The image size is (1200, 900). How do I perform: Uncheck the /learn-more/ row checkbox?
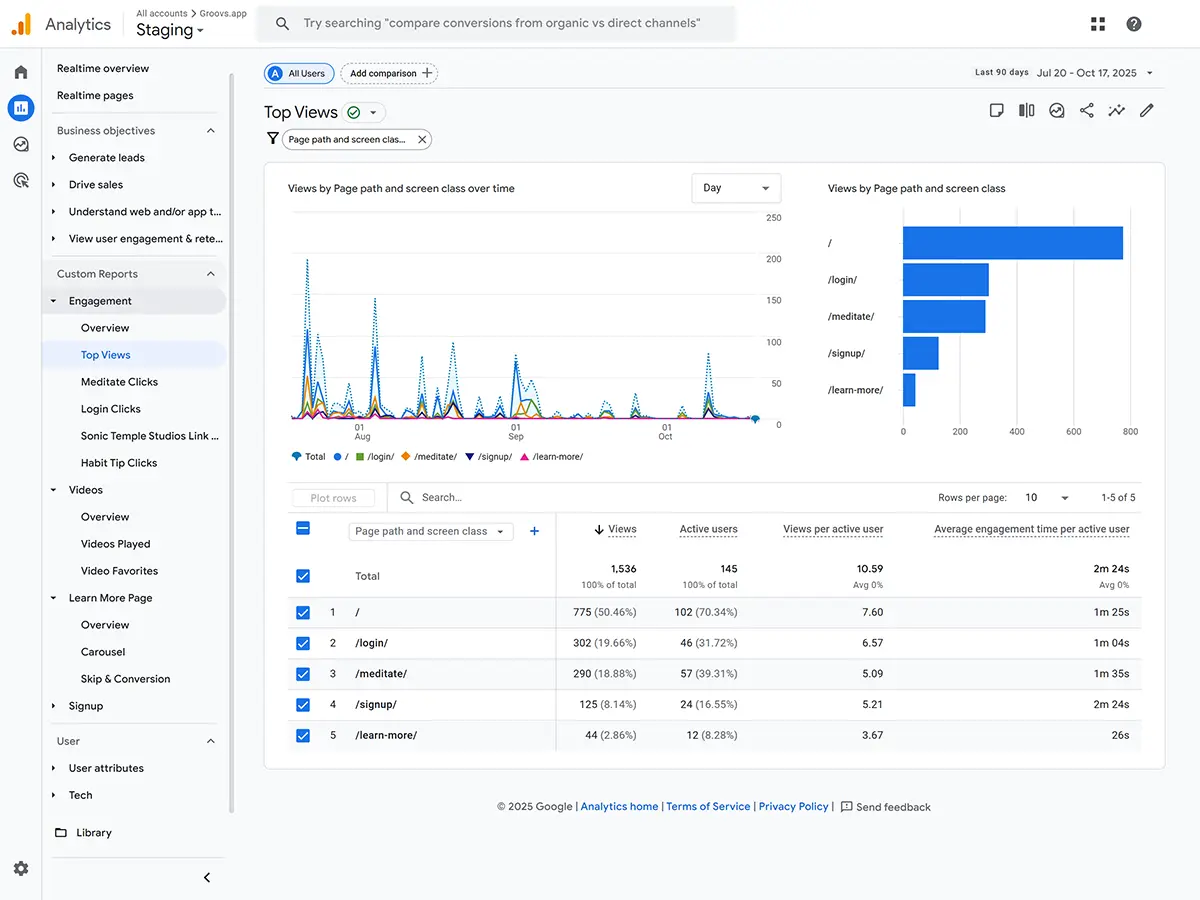click(303, 735)
